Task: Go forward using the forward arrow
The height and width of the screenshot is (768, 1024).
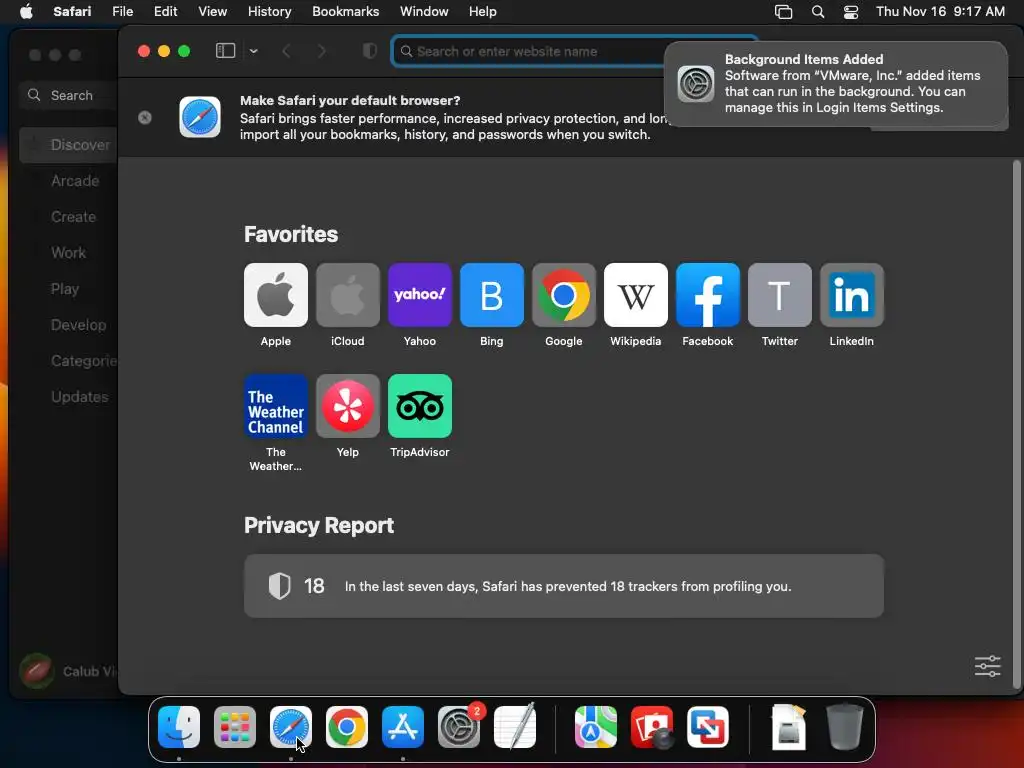Action: click(321, 51)
